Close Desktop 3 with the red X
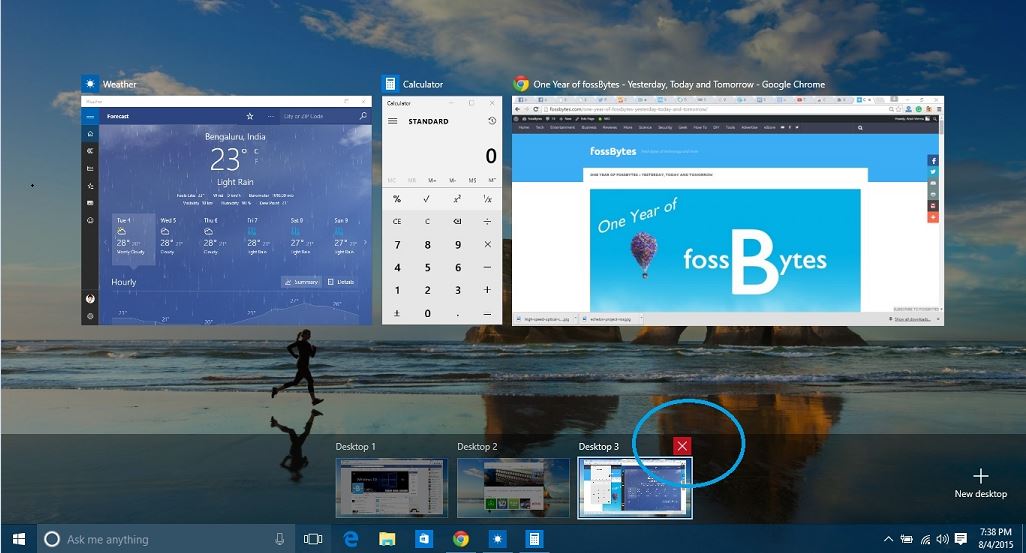1026x553 pixels. [x=682, y=446]
